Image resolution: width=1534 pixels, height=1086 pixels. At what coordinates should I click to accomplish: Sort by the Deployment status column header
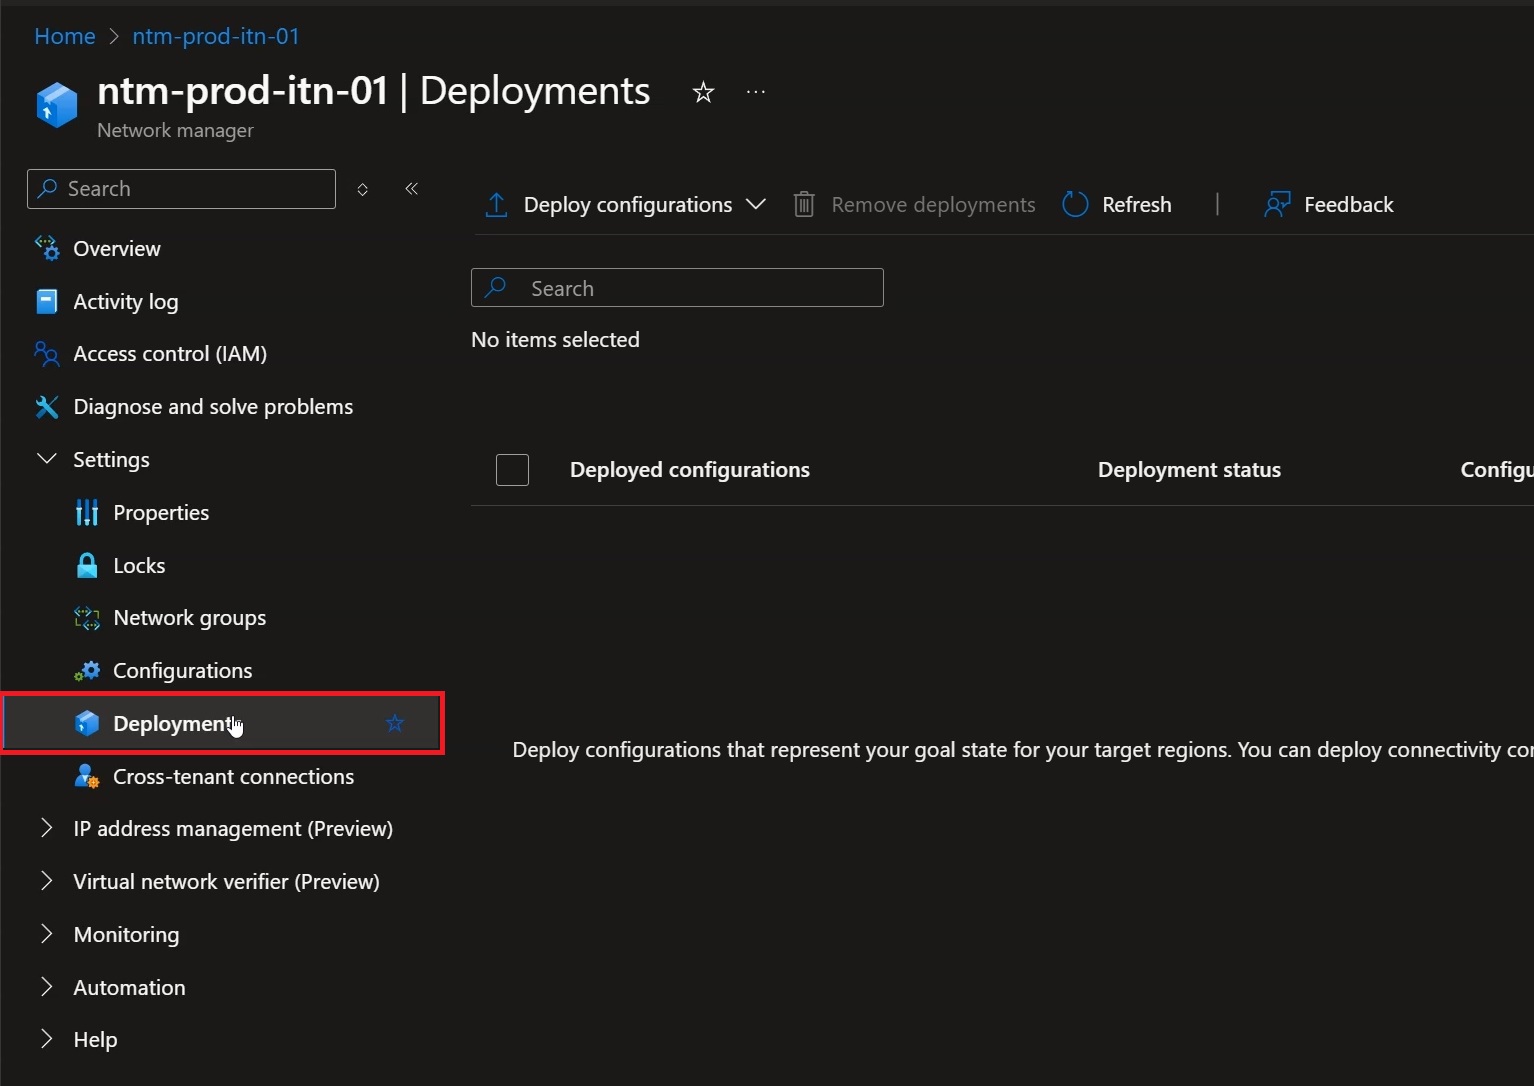point(1189,470)
